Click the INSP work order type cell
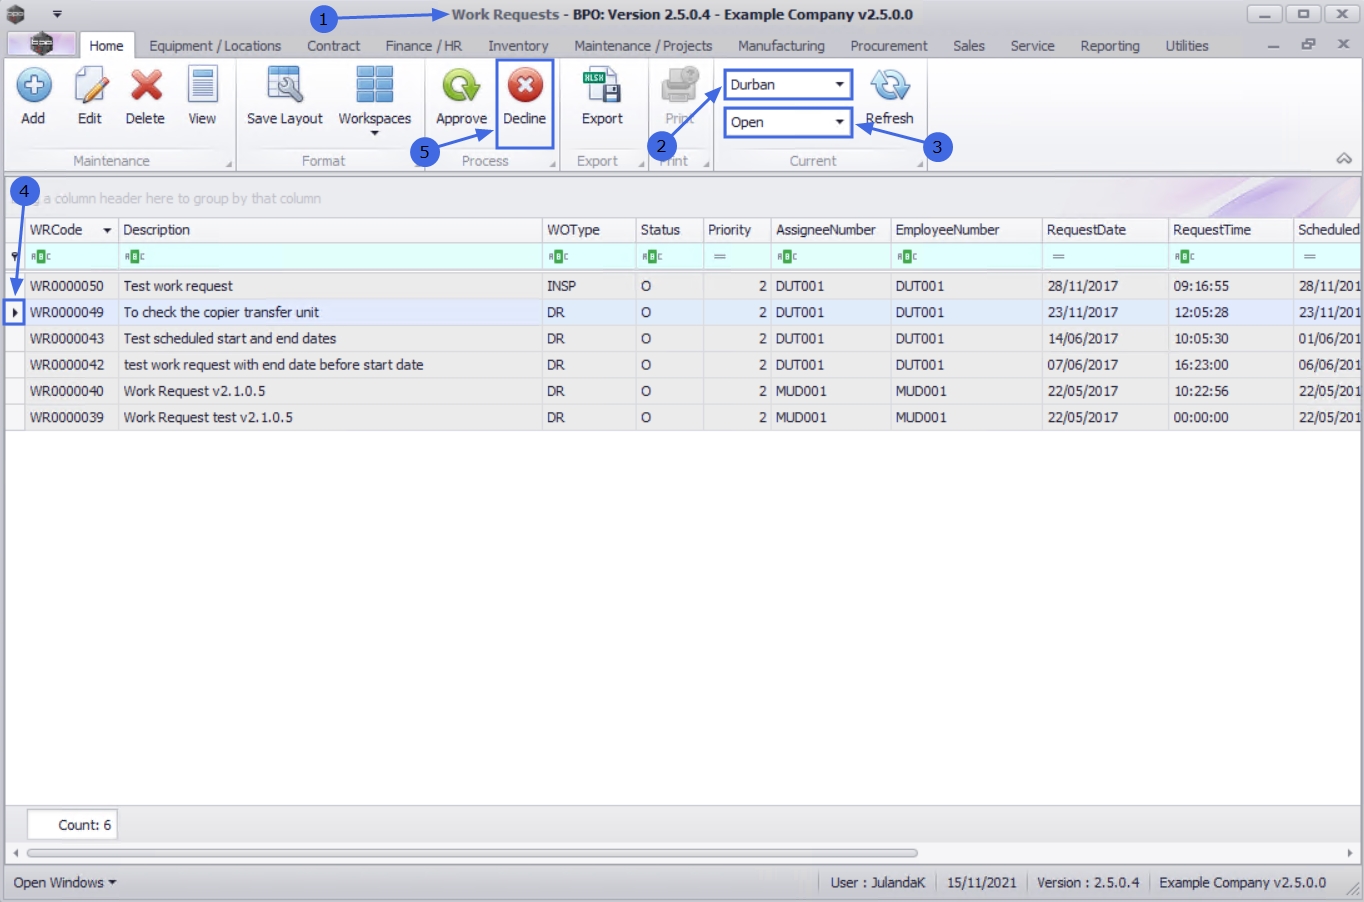Screen dimensions: 1364x902 tap(589, 286)
